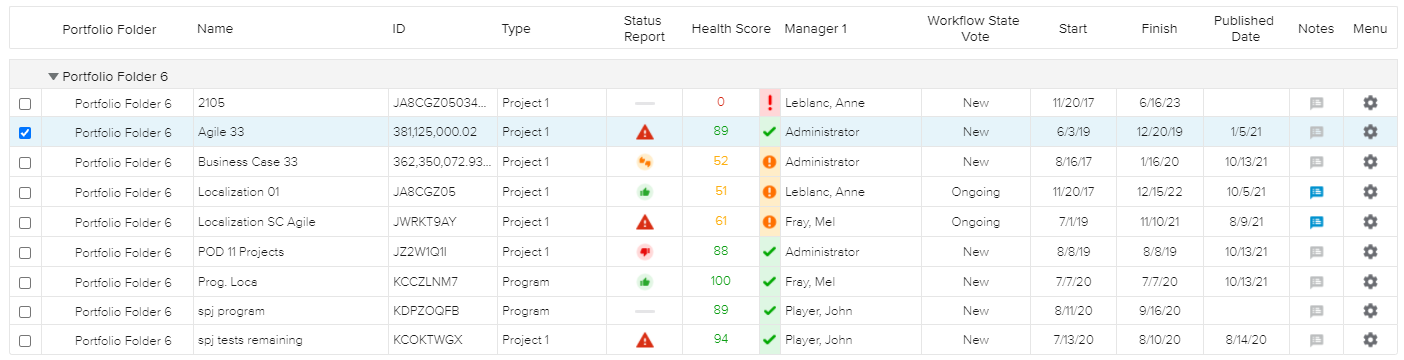Open the gear menu for 2105 row
Viewport: 1404px width, 360px height.
[1370, 102]
